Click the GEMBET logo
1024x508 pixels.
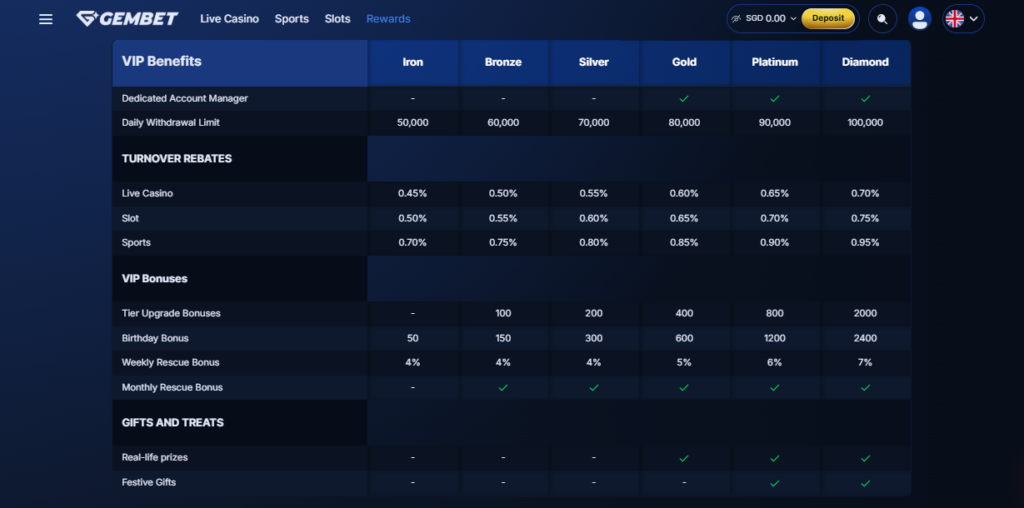click(x=127, y=18)
